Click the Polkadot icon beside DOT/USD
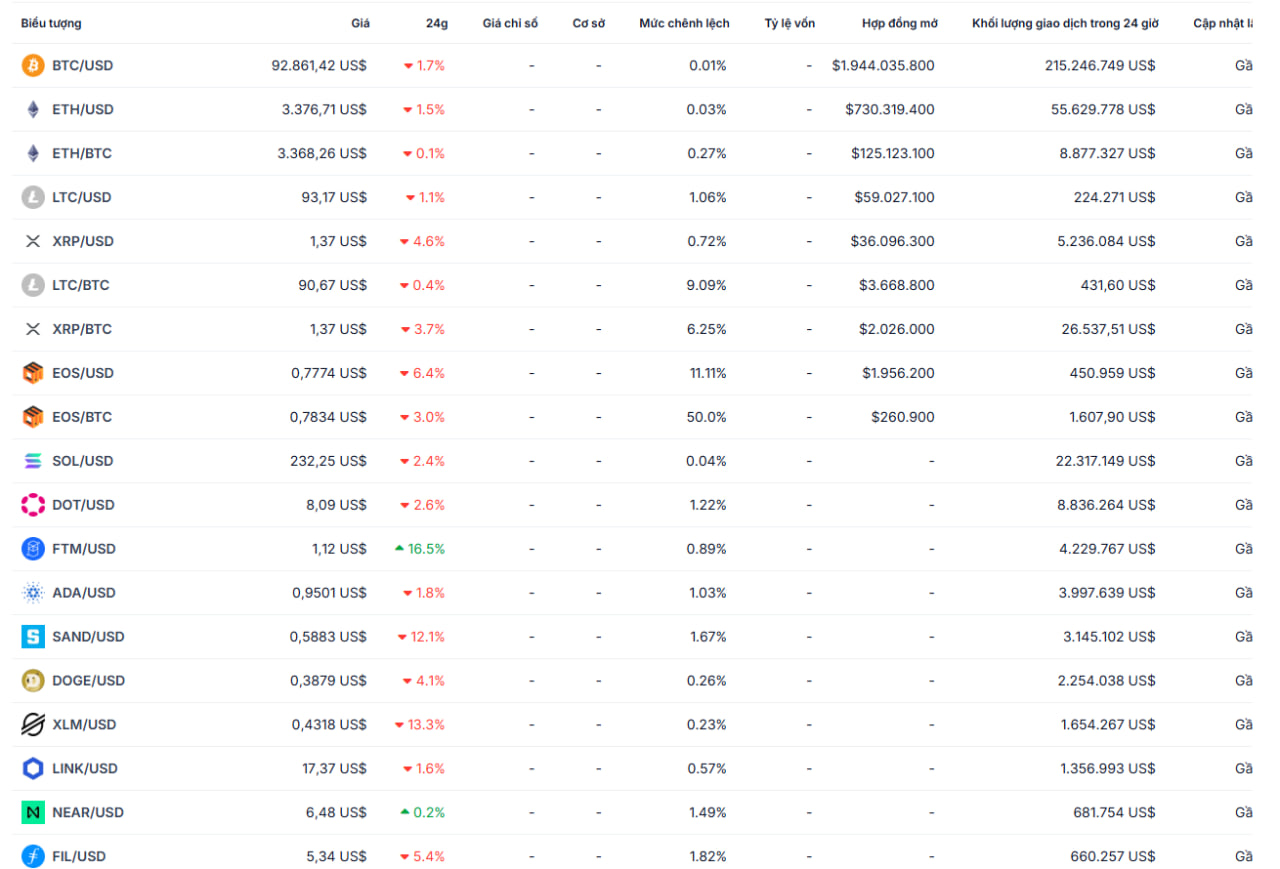Viewport: 1280px width, 869px height. point(33,505)
